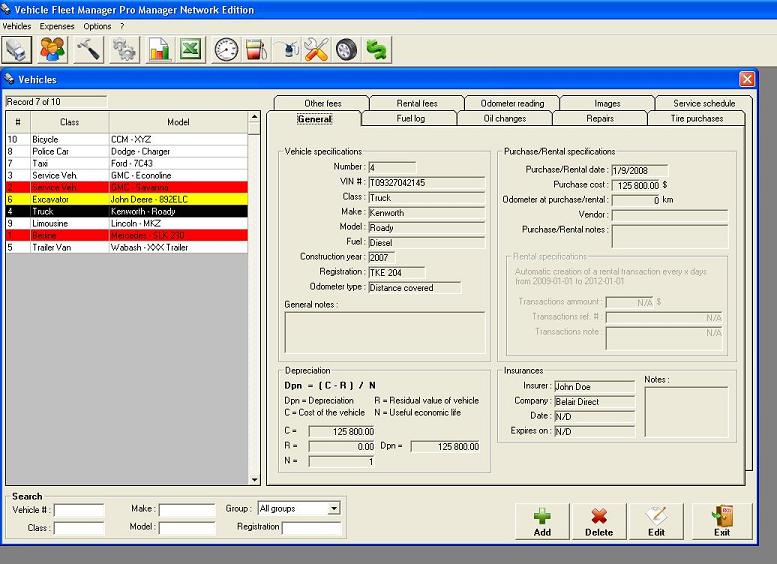777x564 pixels.
Task: Click the Registration search field
Action: click(312, 528)
